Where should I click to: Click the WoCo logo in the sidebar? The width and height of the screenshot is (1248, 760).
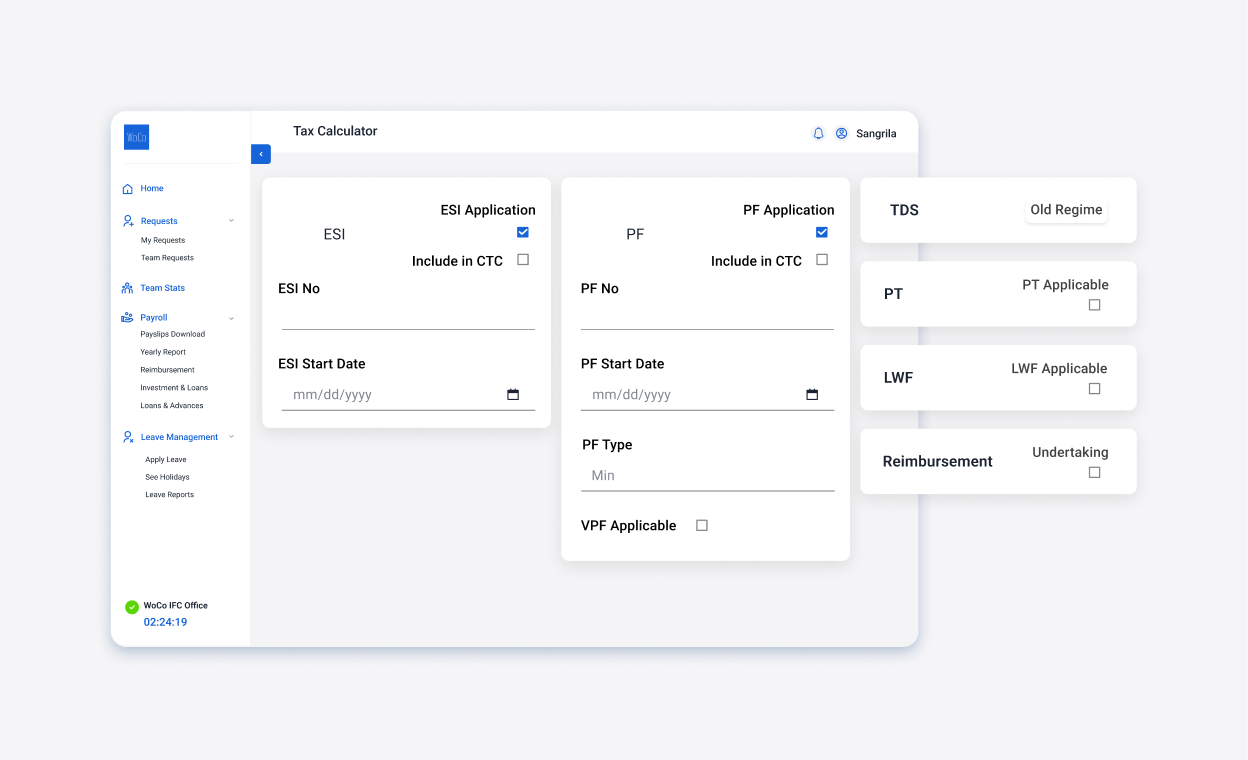(x=136, y=137)
